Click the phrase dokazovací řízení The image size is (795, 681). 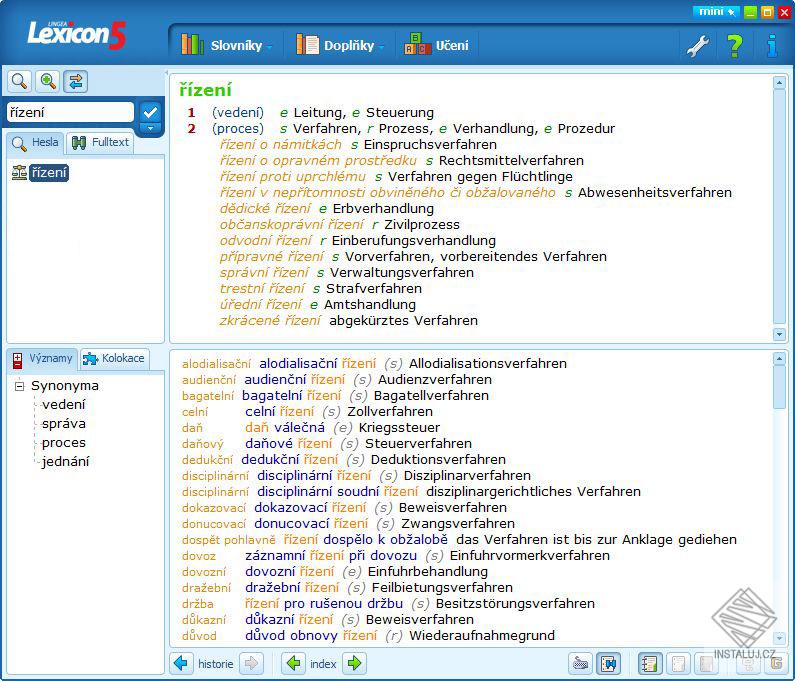click(310, 508)
